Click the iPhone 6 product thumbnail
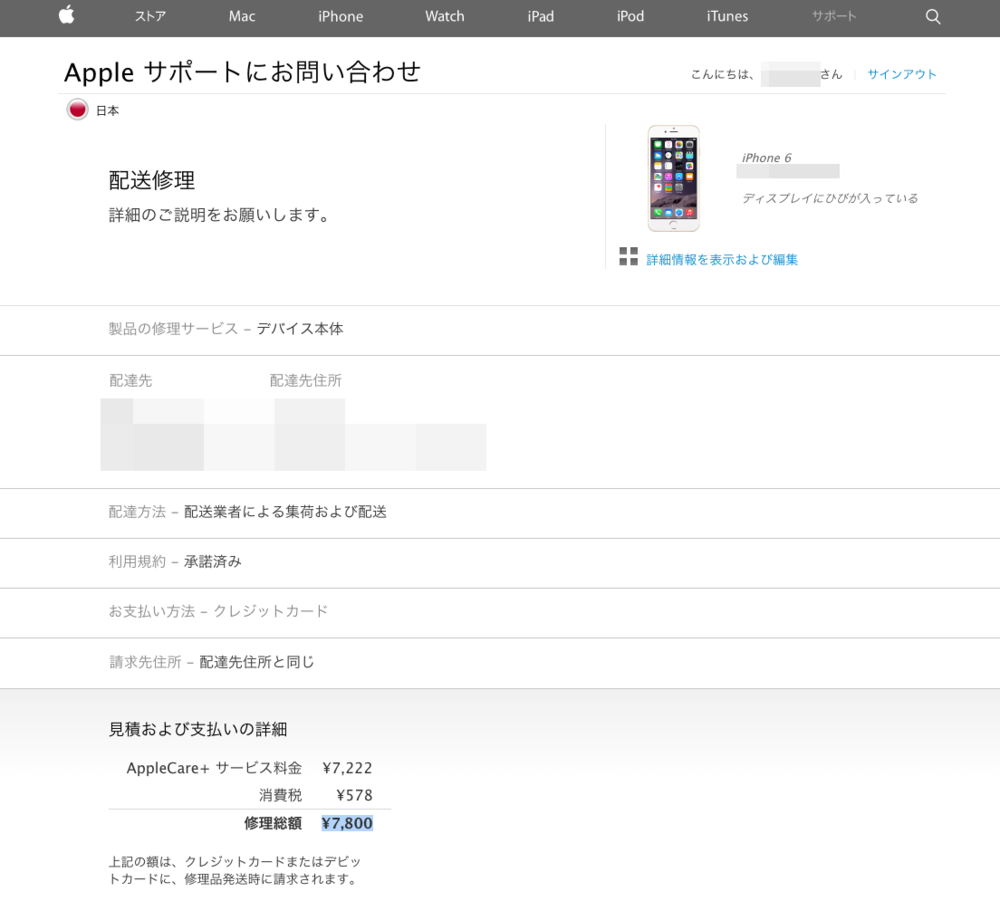The width and height of the screenshot is (1000, 901). point(673,179)
